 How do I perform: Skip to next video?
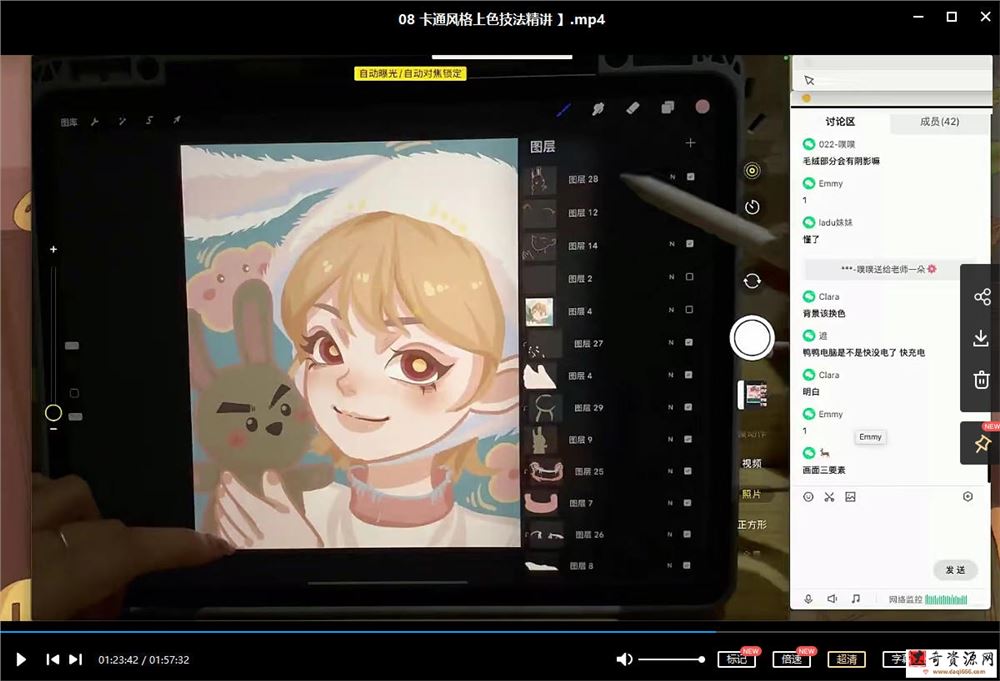coord(75,659)
